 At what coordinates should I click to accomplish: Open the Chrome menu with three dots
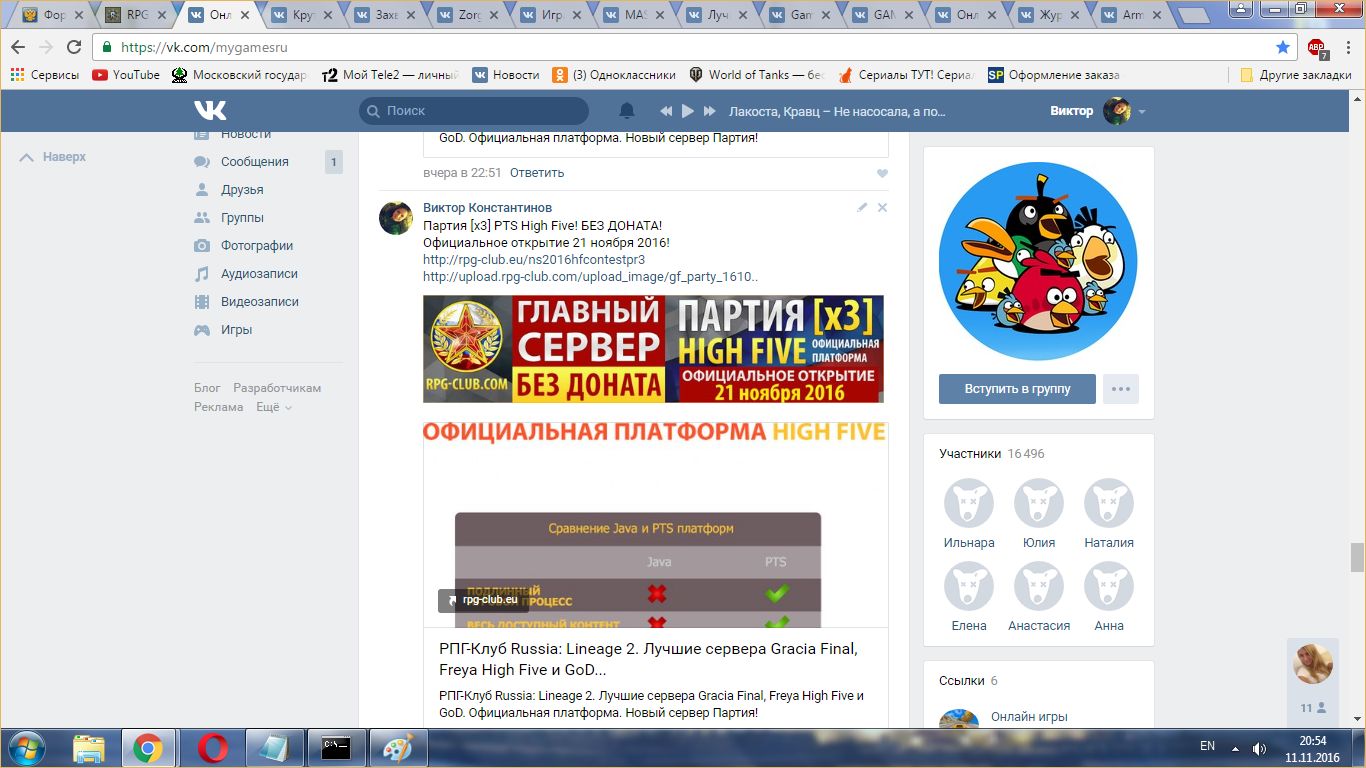tap(1347, 47)
